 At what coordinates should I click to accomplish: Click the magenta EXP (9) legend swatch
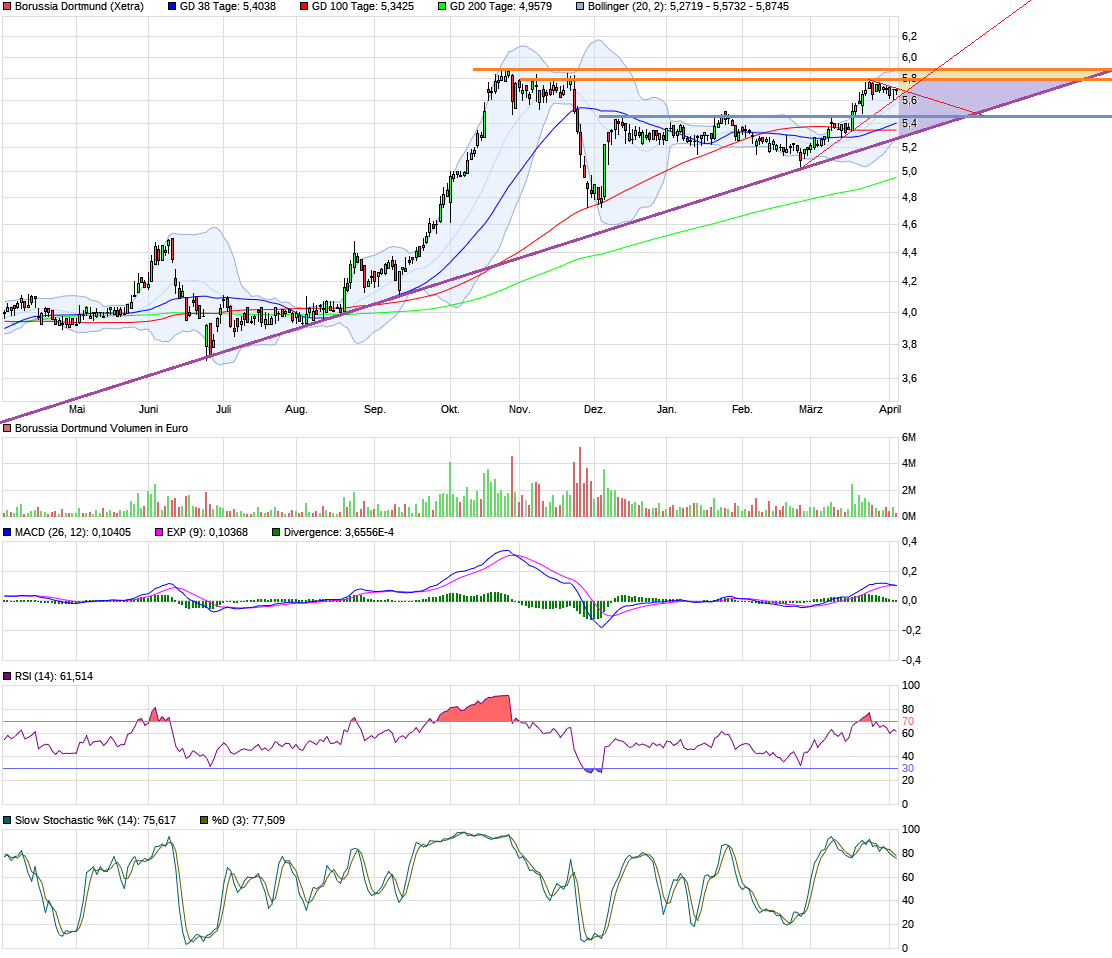pos(159,532)
